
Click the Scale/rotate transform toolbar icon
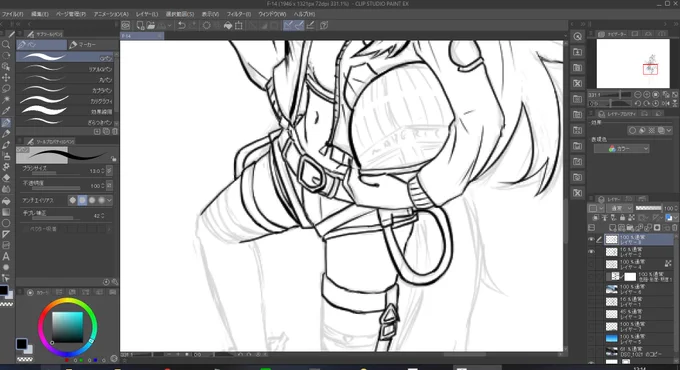(239, 25)
